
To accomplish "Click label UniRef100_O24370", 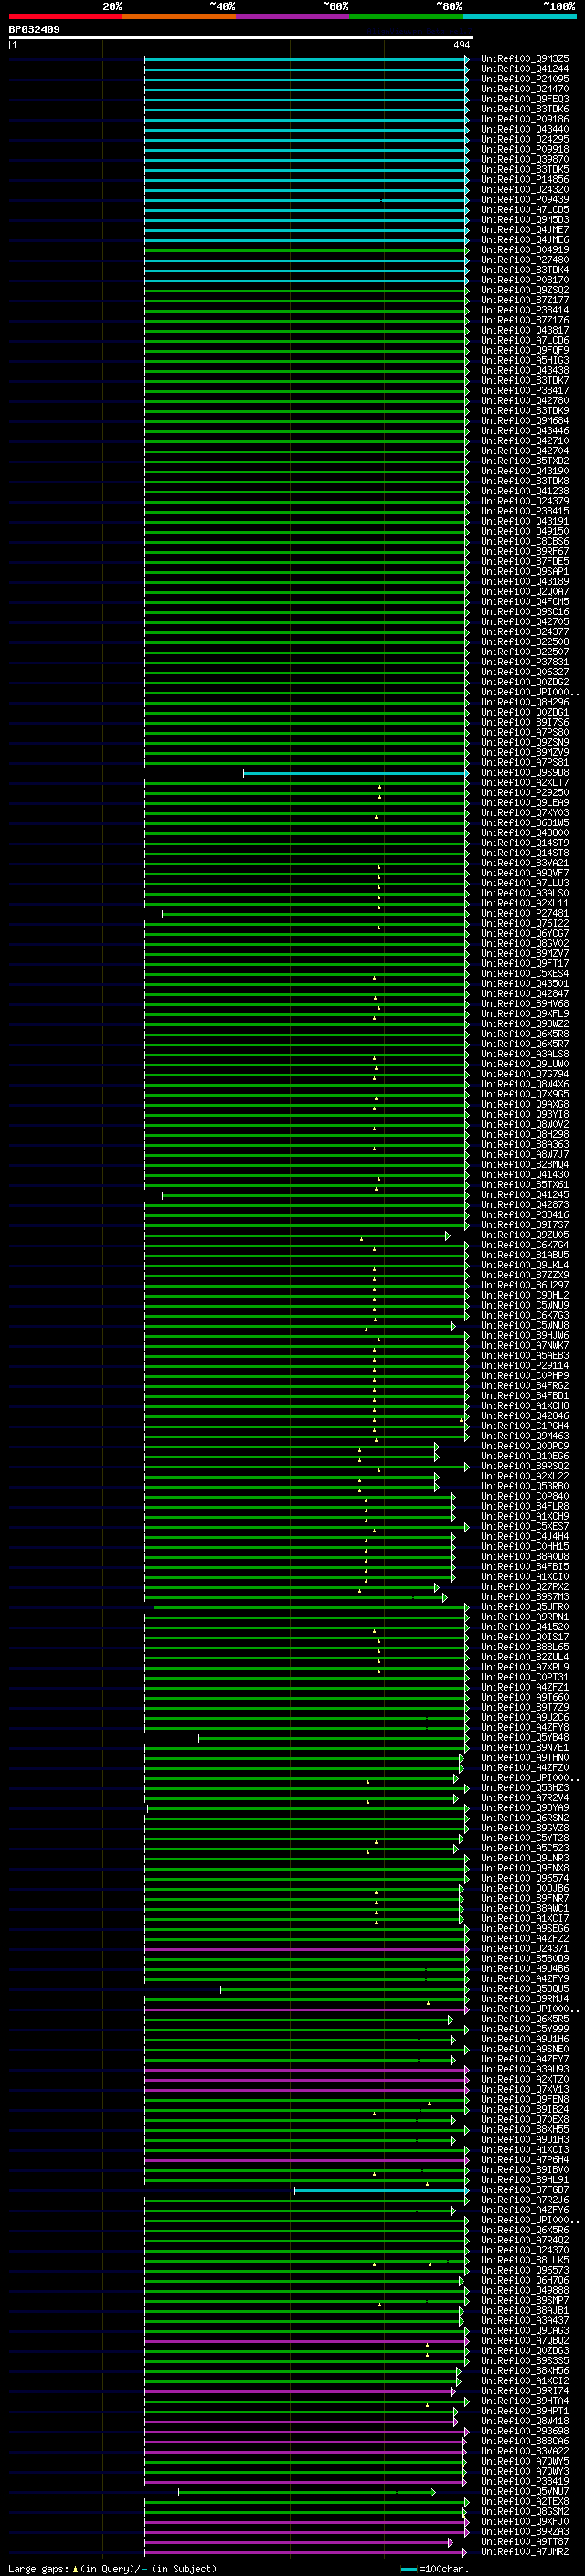I will 525,2251.
